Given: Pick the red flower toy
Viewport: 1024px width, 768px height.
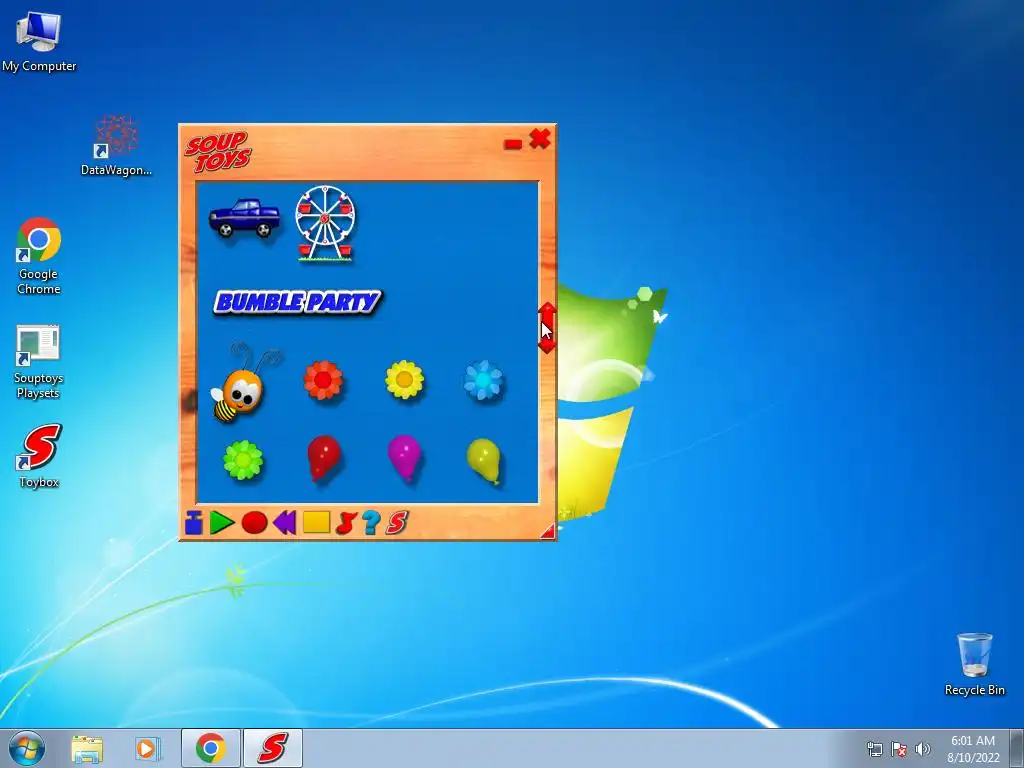Looking at the screenshot, I should tap(323, 379).
